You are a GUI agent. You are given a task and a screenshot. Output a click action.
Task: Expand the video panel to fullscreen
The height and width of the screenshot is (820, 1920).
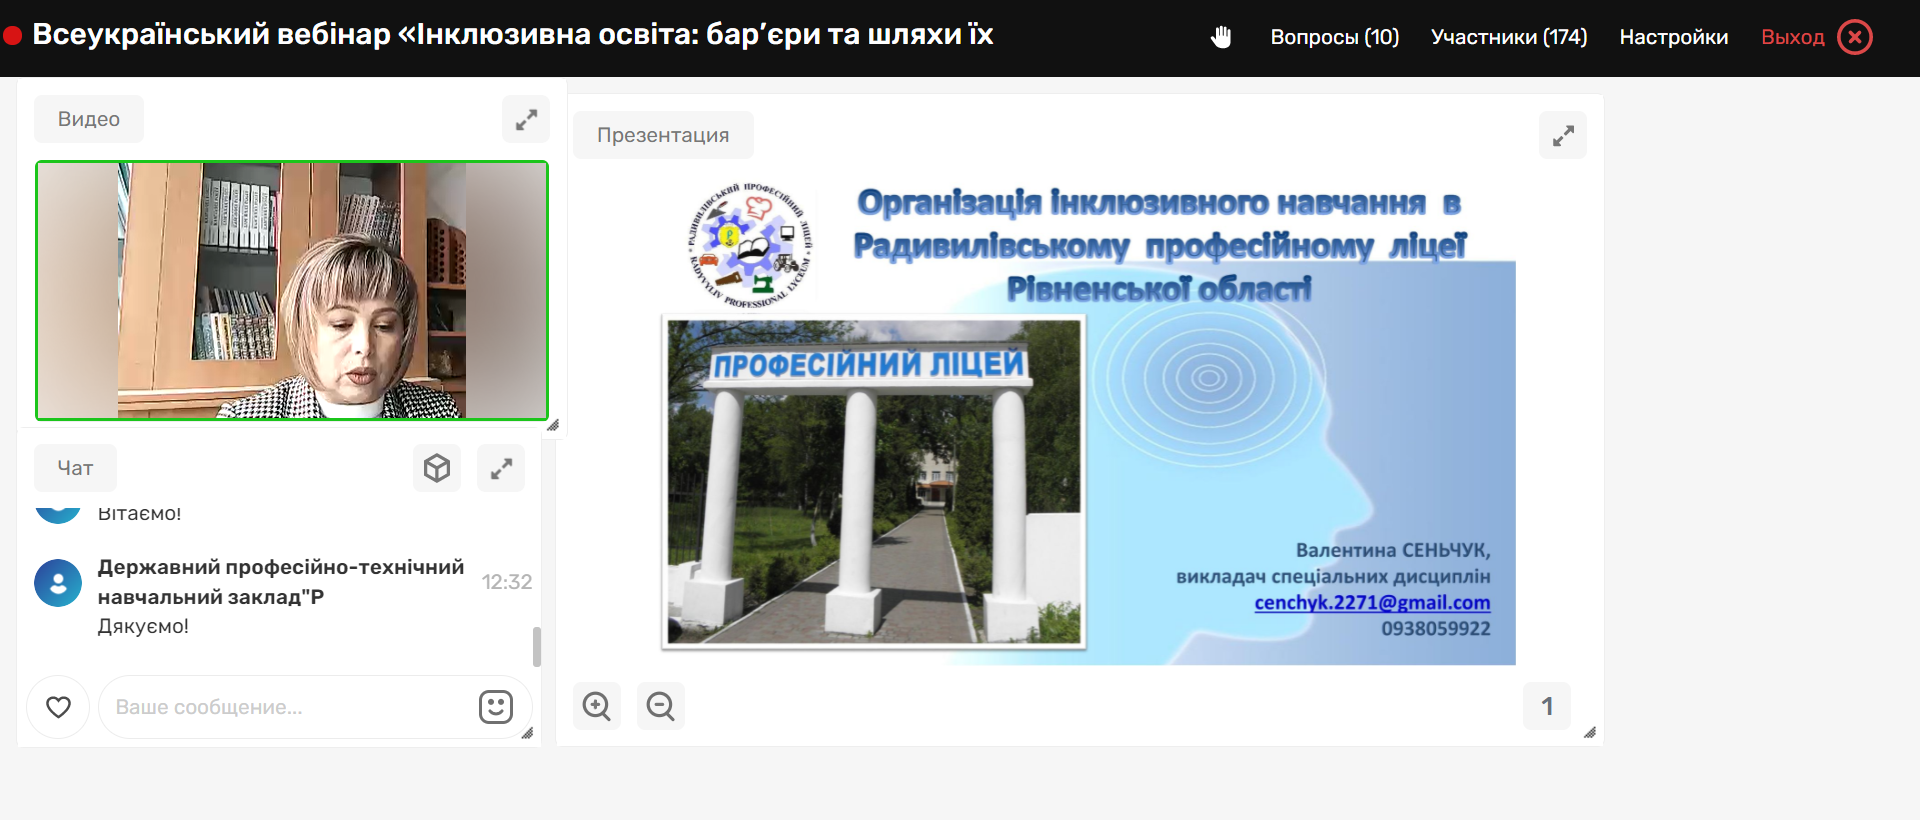pyautogui.click(x=526, y=120)
